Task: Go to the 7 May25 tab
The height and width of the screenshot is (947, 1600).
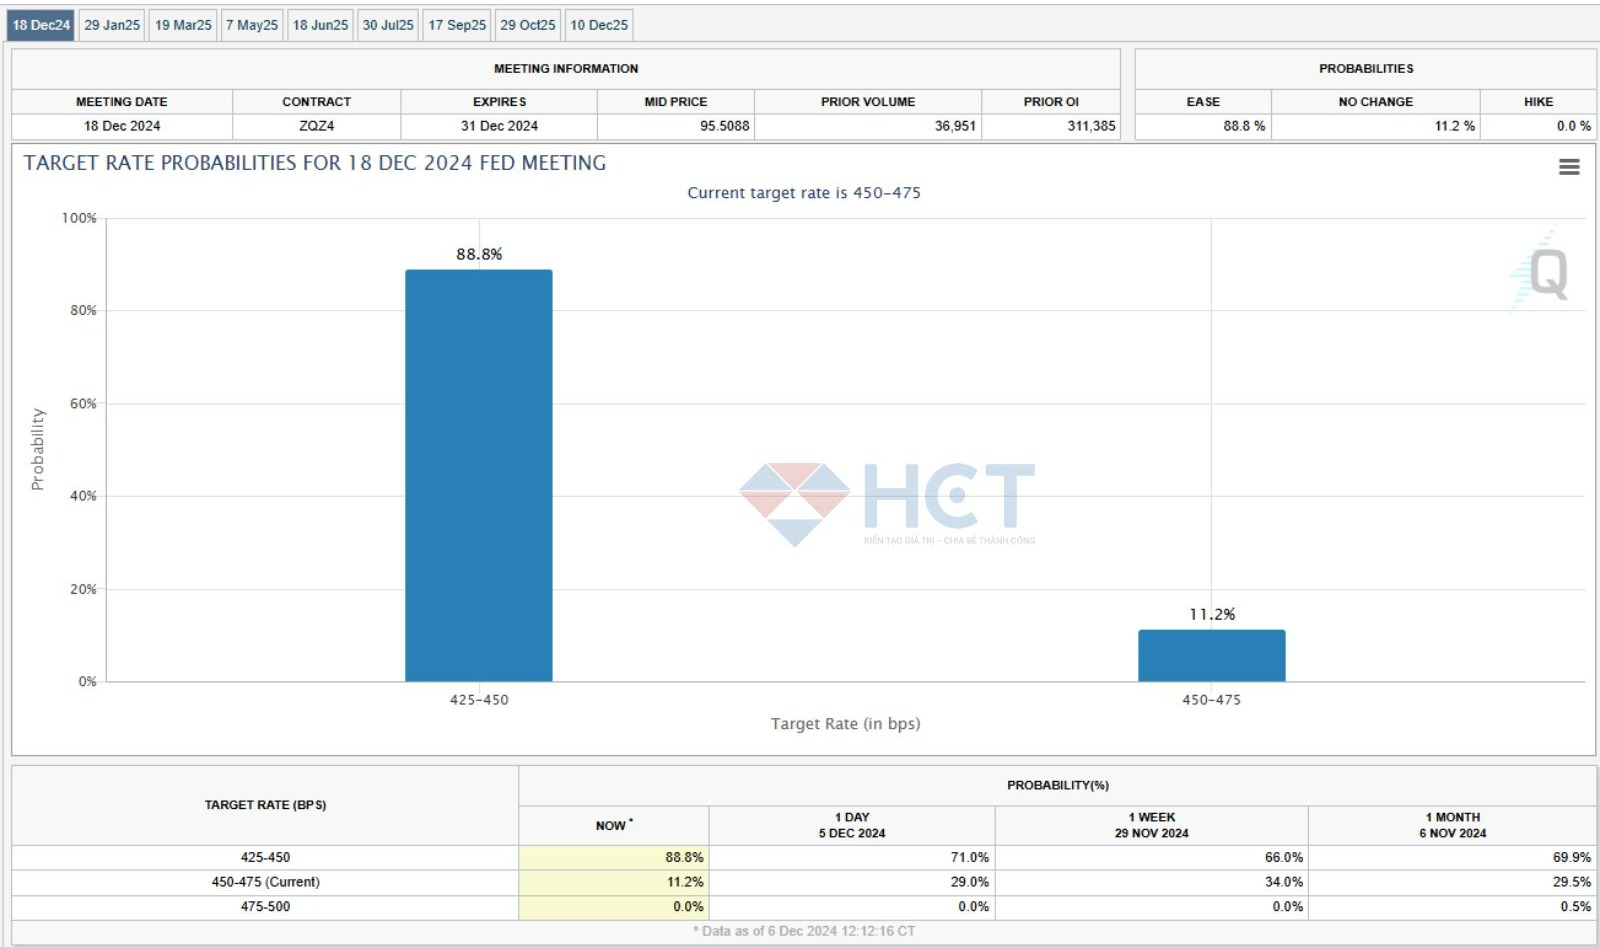Action: pos(252,25)
